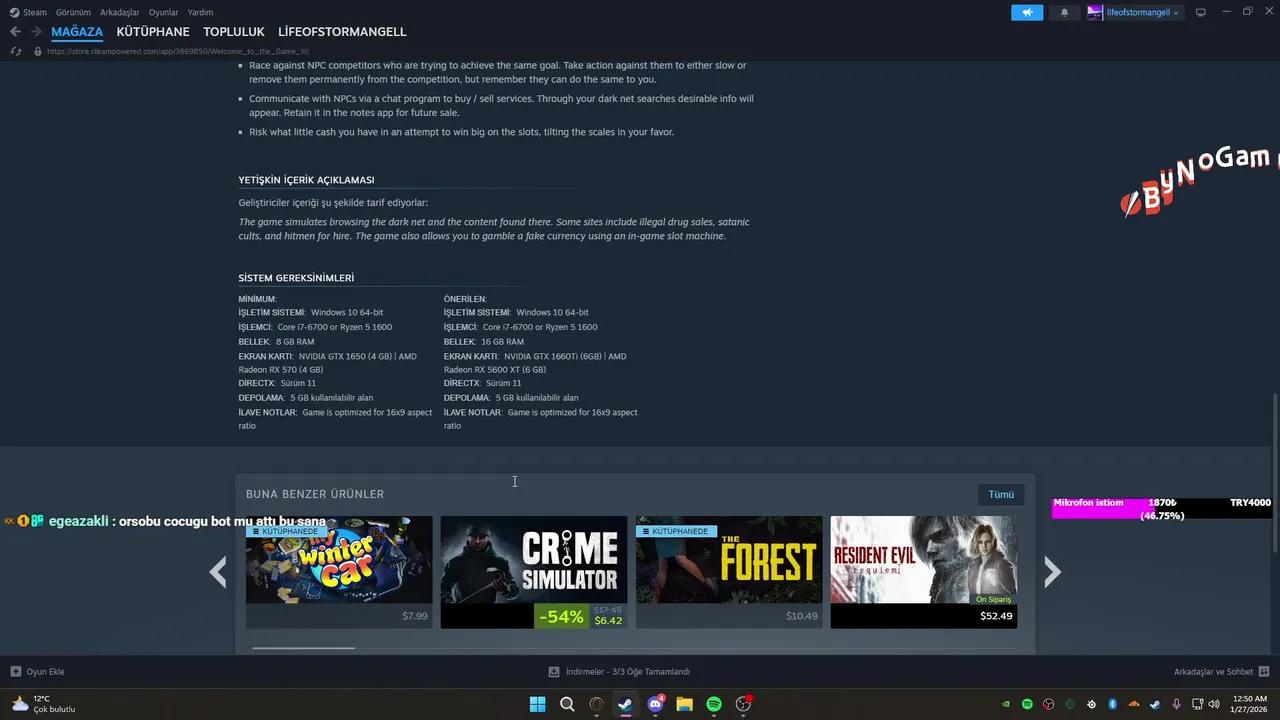
Task: Click the page vertical scrollbar thumb
Action: tap(1275, 473)
